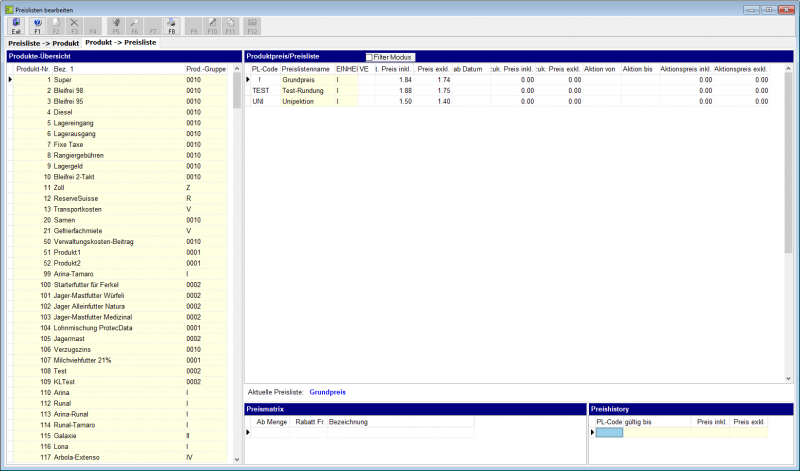Viewport: 800px width, 471px height.
Task: Select product row Rangiergebühren
Action: (x=120, y=155)
